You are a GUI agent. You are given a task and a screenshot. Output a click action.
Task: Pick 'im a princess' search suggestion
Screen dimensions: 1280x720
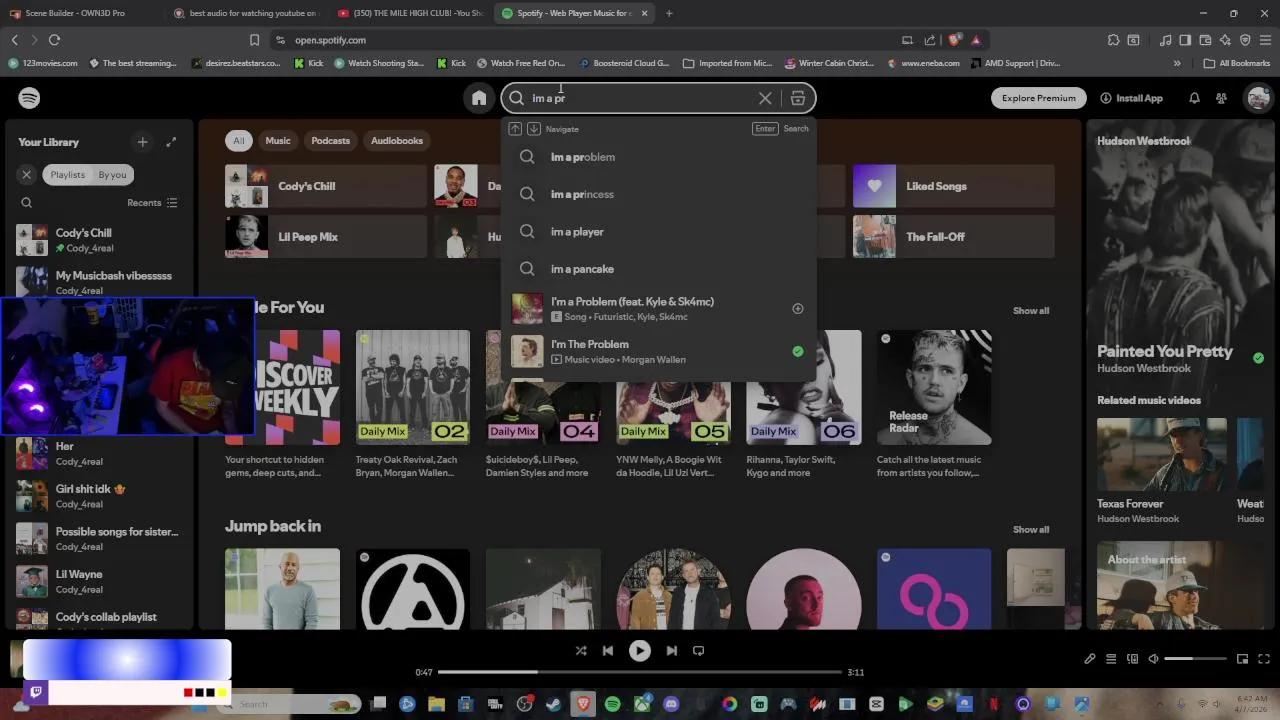(658, 194)
